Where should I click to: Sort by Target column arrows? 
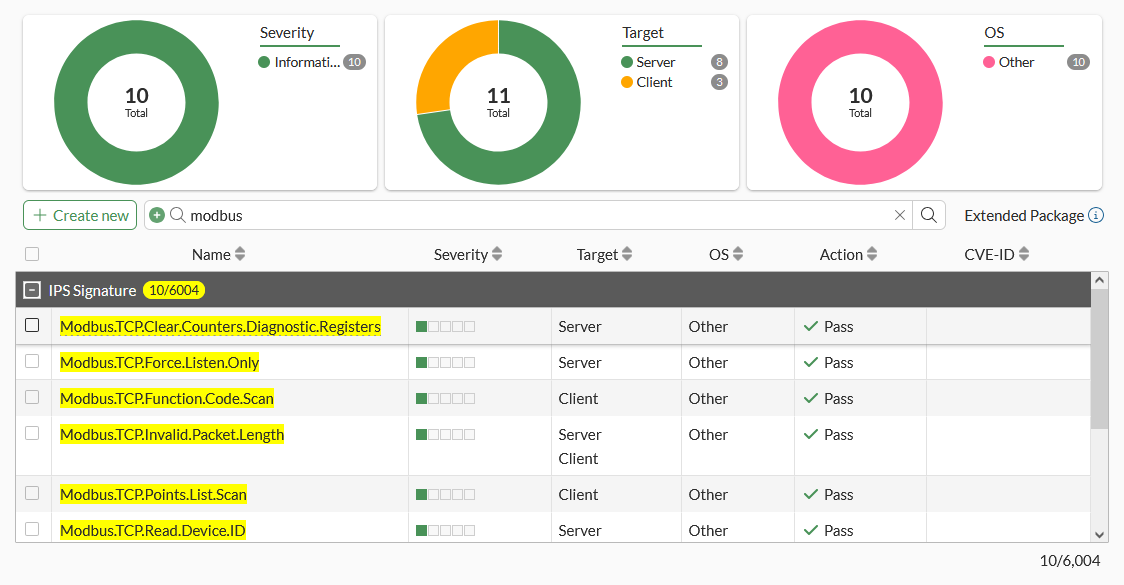tap(626, 255)
